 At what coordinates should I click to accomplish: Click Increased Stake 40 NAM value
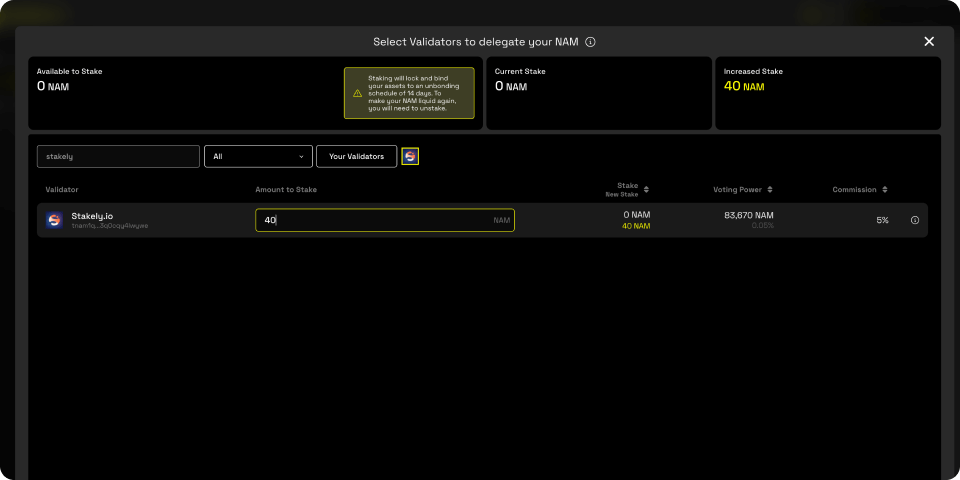tap(744, 86)
